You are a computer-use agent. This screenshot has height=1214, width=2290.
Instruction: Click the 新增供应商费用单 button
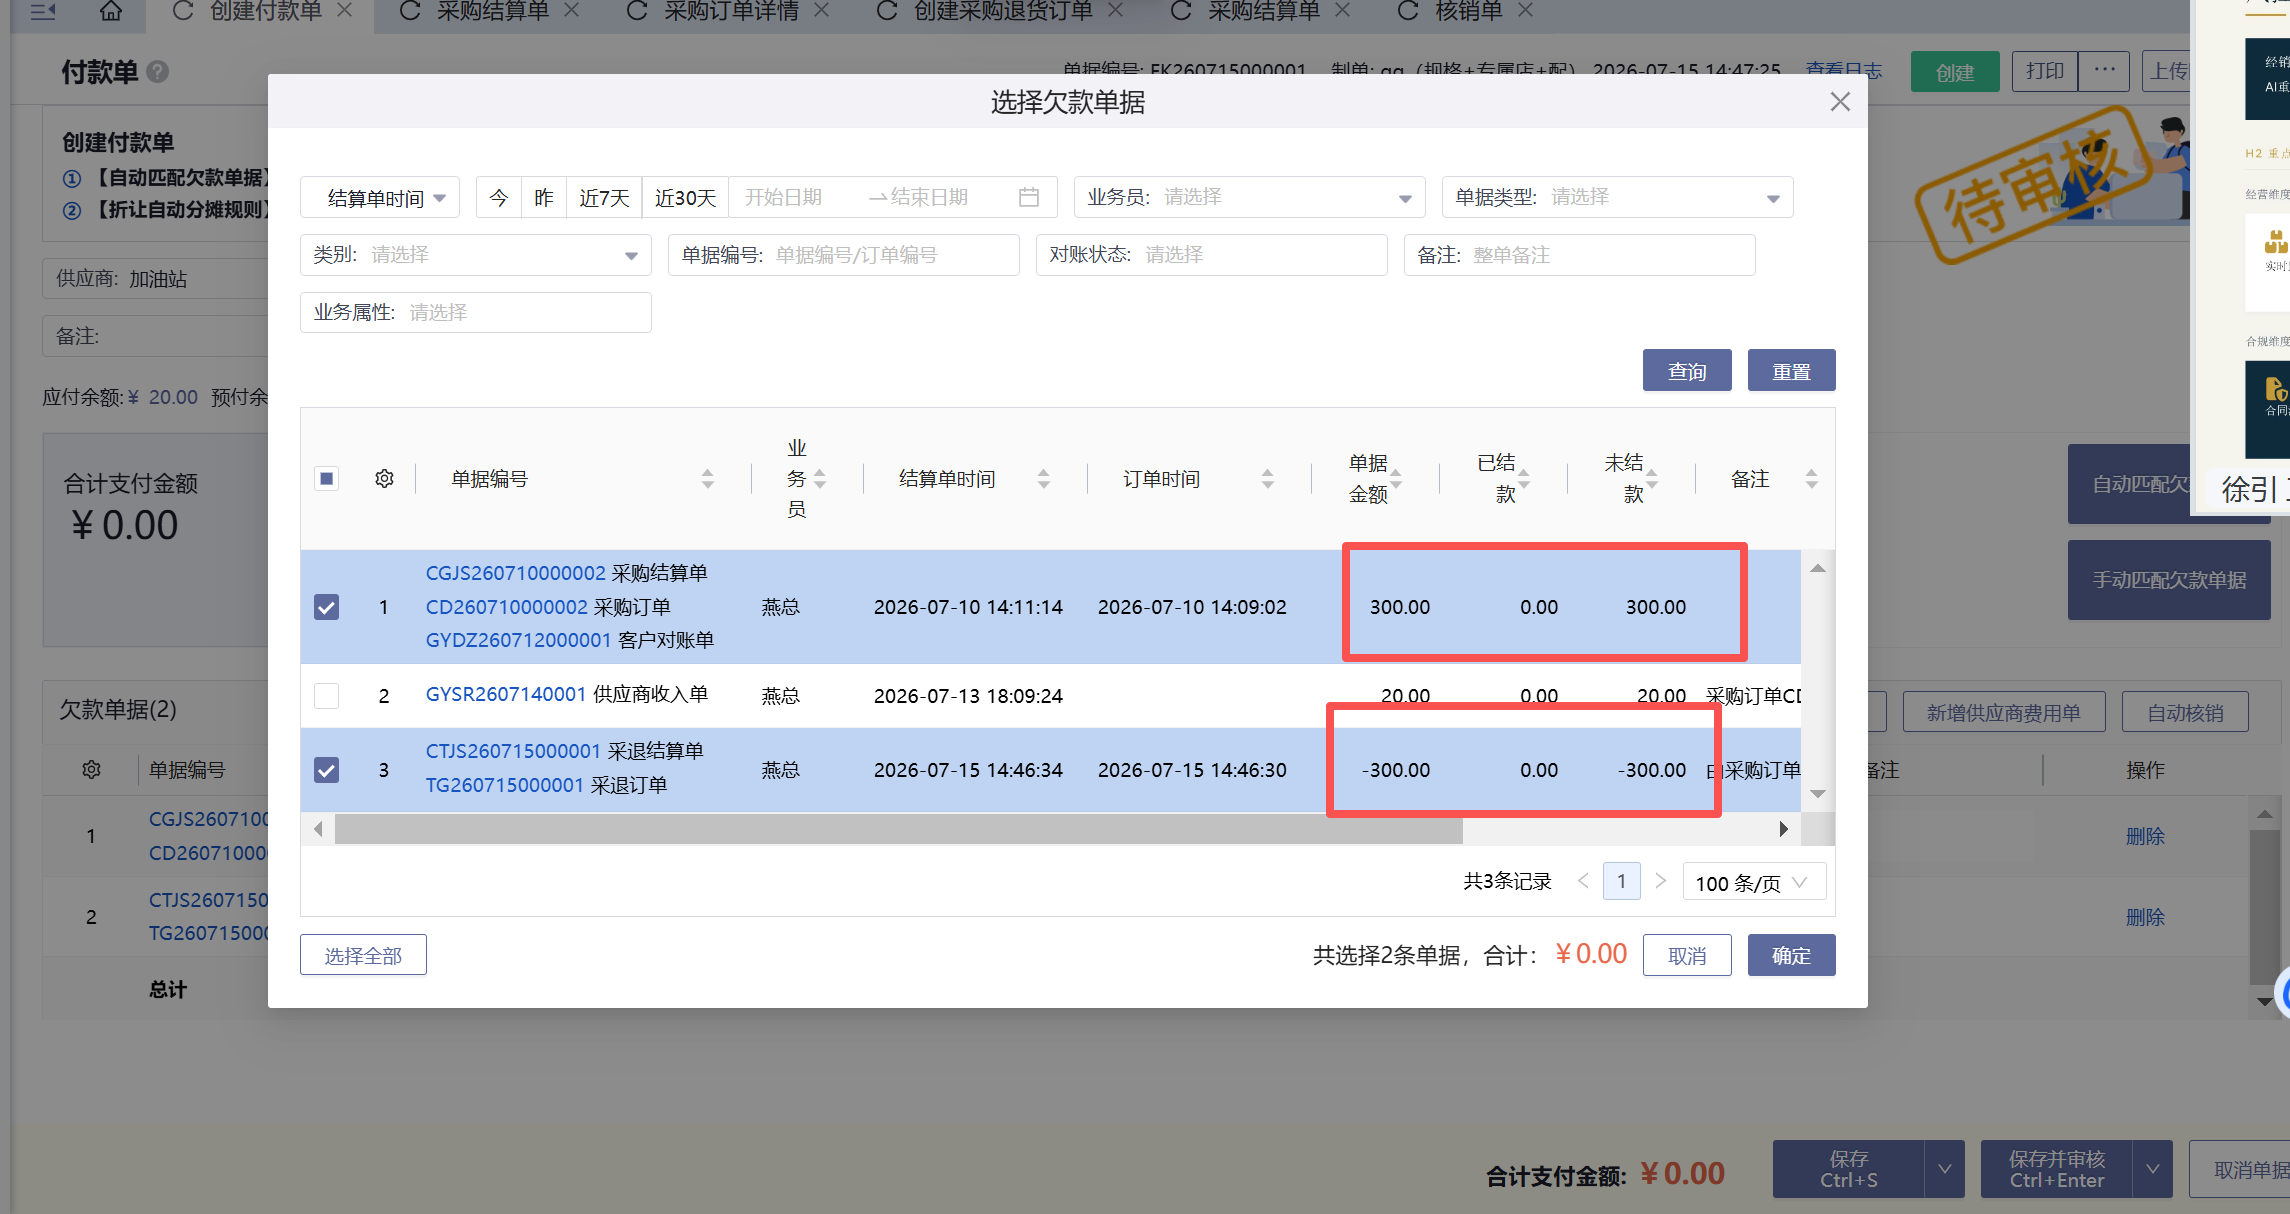2003,712
